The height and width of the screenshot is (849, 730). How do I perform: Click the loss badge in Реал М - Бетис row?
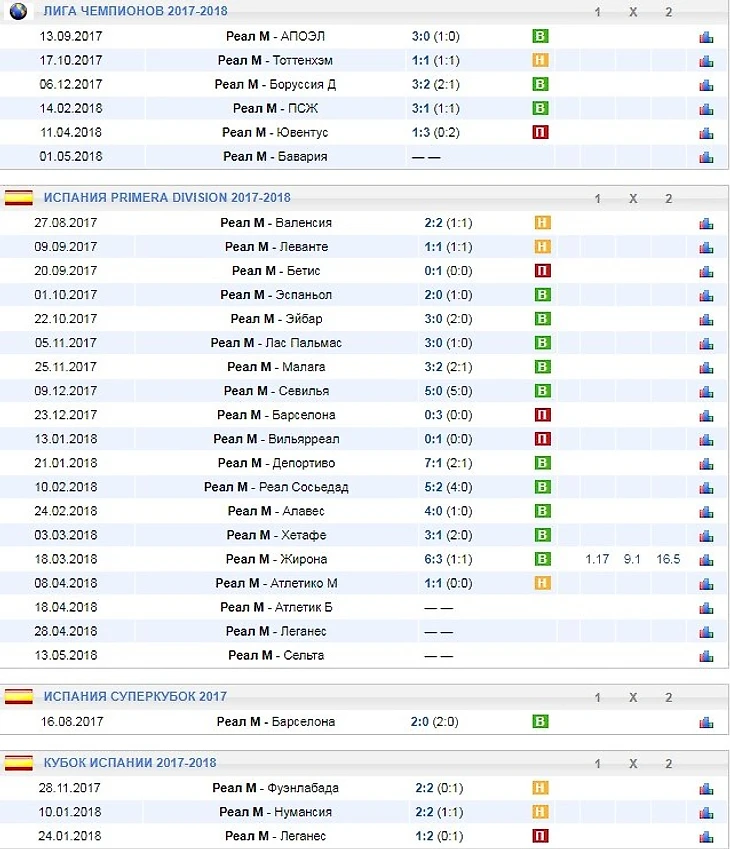(542, 271)
